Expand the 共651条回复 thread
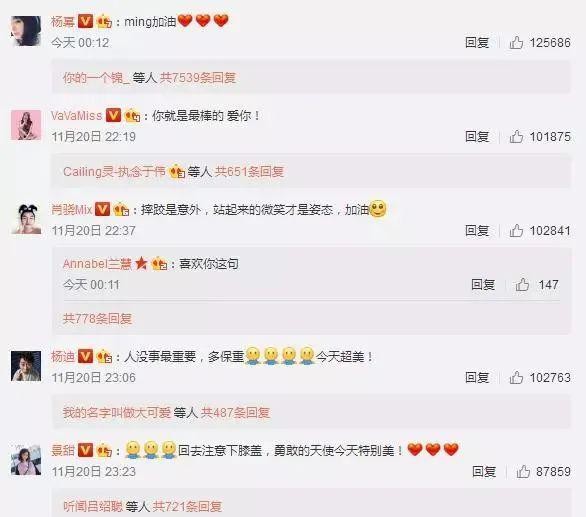The image size is (586, 517). [249, 172]
